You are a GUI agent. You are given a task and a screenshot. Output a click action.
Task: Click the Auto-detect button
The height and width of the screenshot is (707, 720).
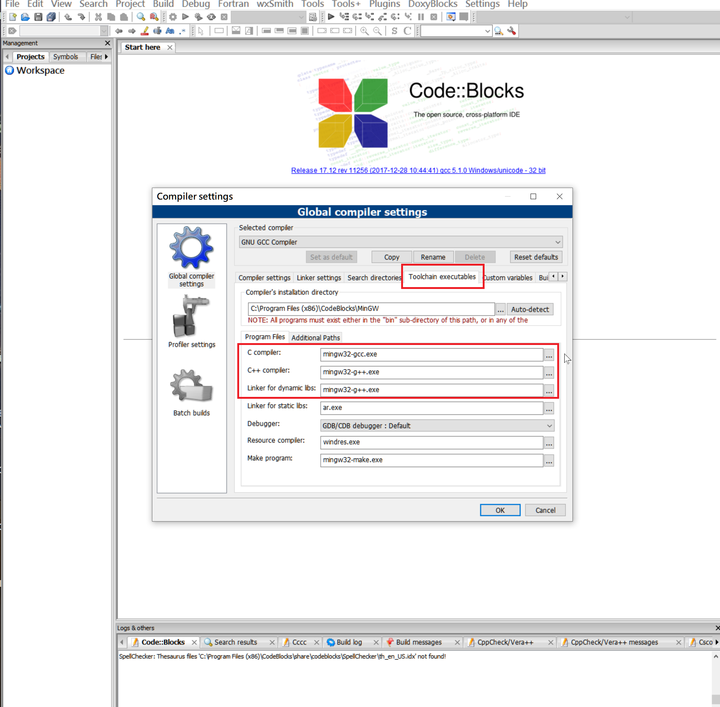tap(530, 309)
